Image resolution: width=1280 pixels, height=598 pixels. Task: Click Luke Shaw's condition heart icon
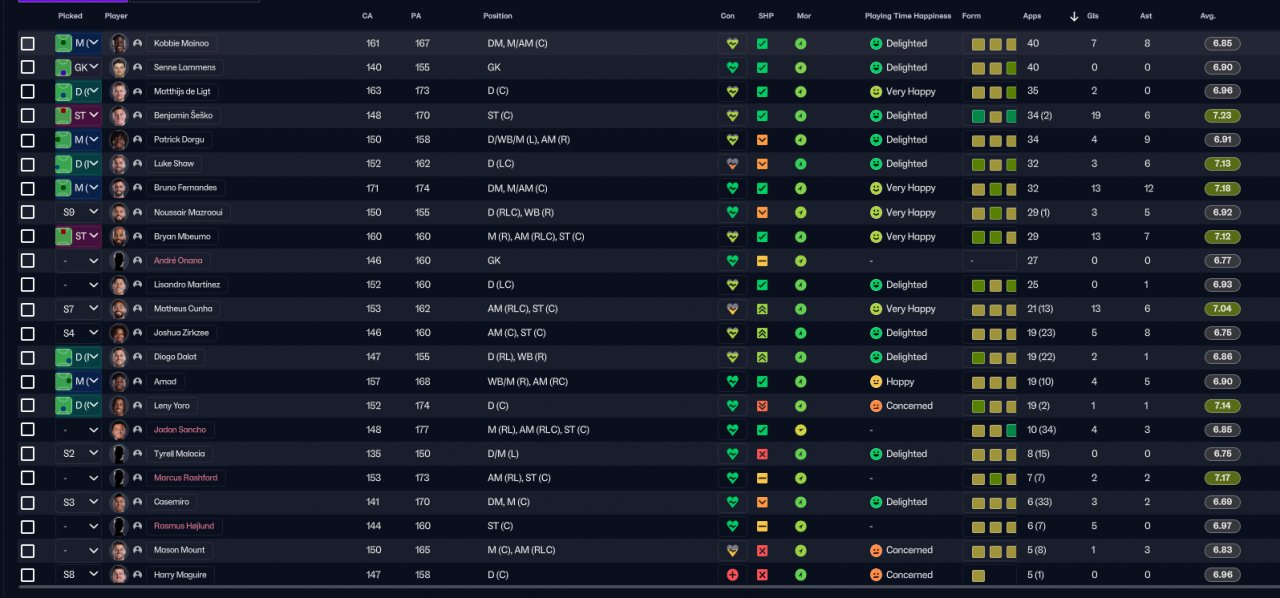tap(732, 164)
